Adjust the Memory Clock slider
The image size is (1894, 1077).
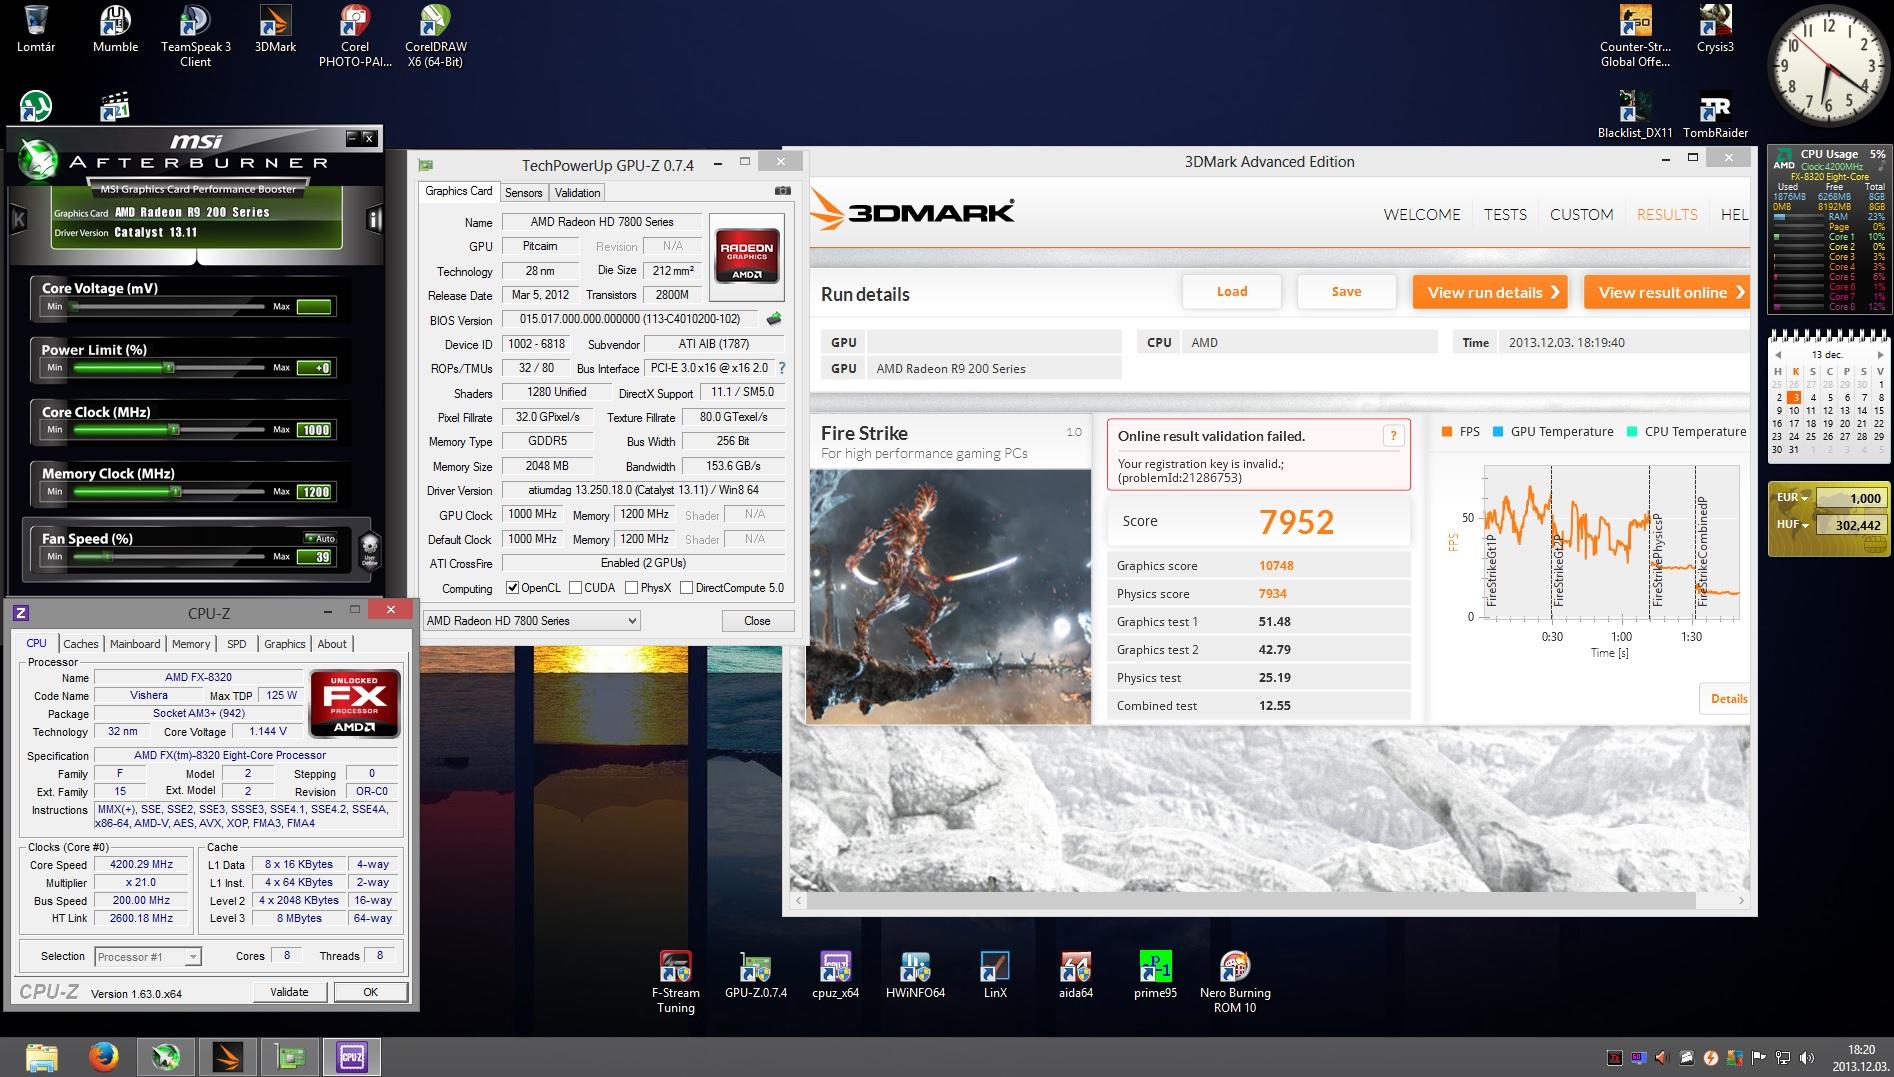click(176, 492)
